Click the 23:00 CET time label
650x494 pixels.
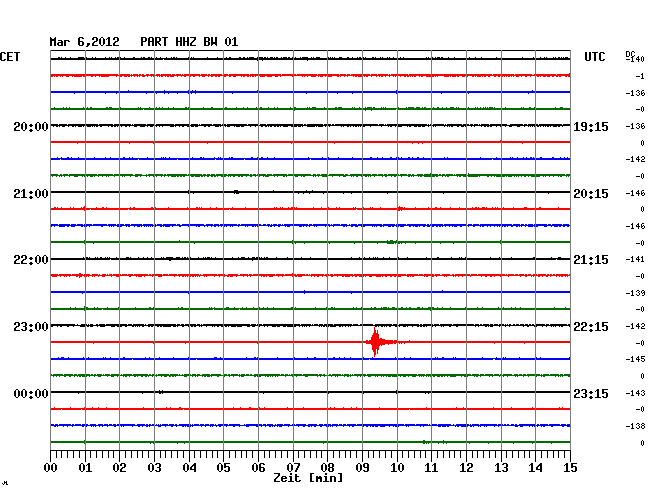[31, 327]
